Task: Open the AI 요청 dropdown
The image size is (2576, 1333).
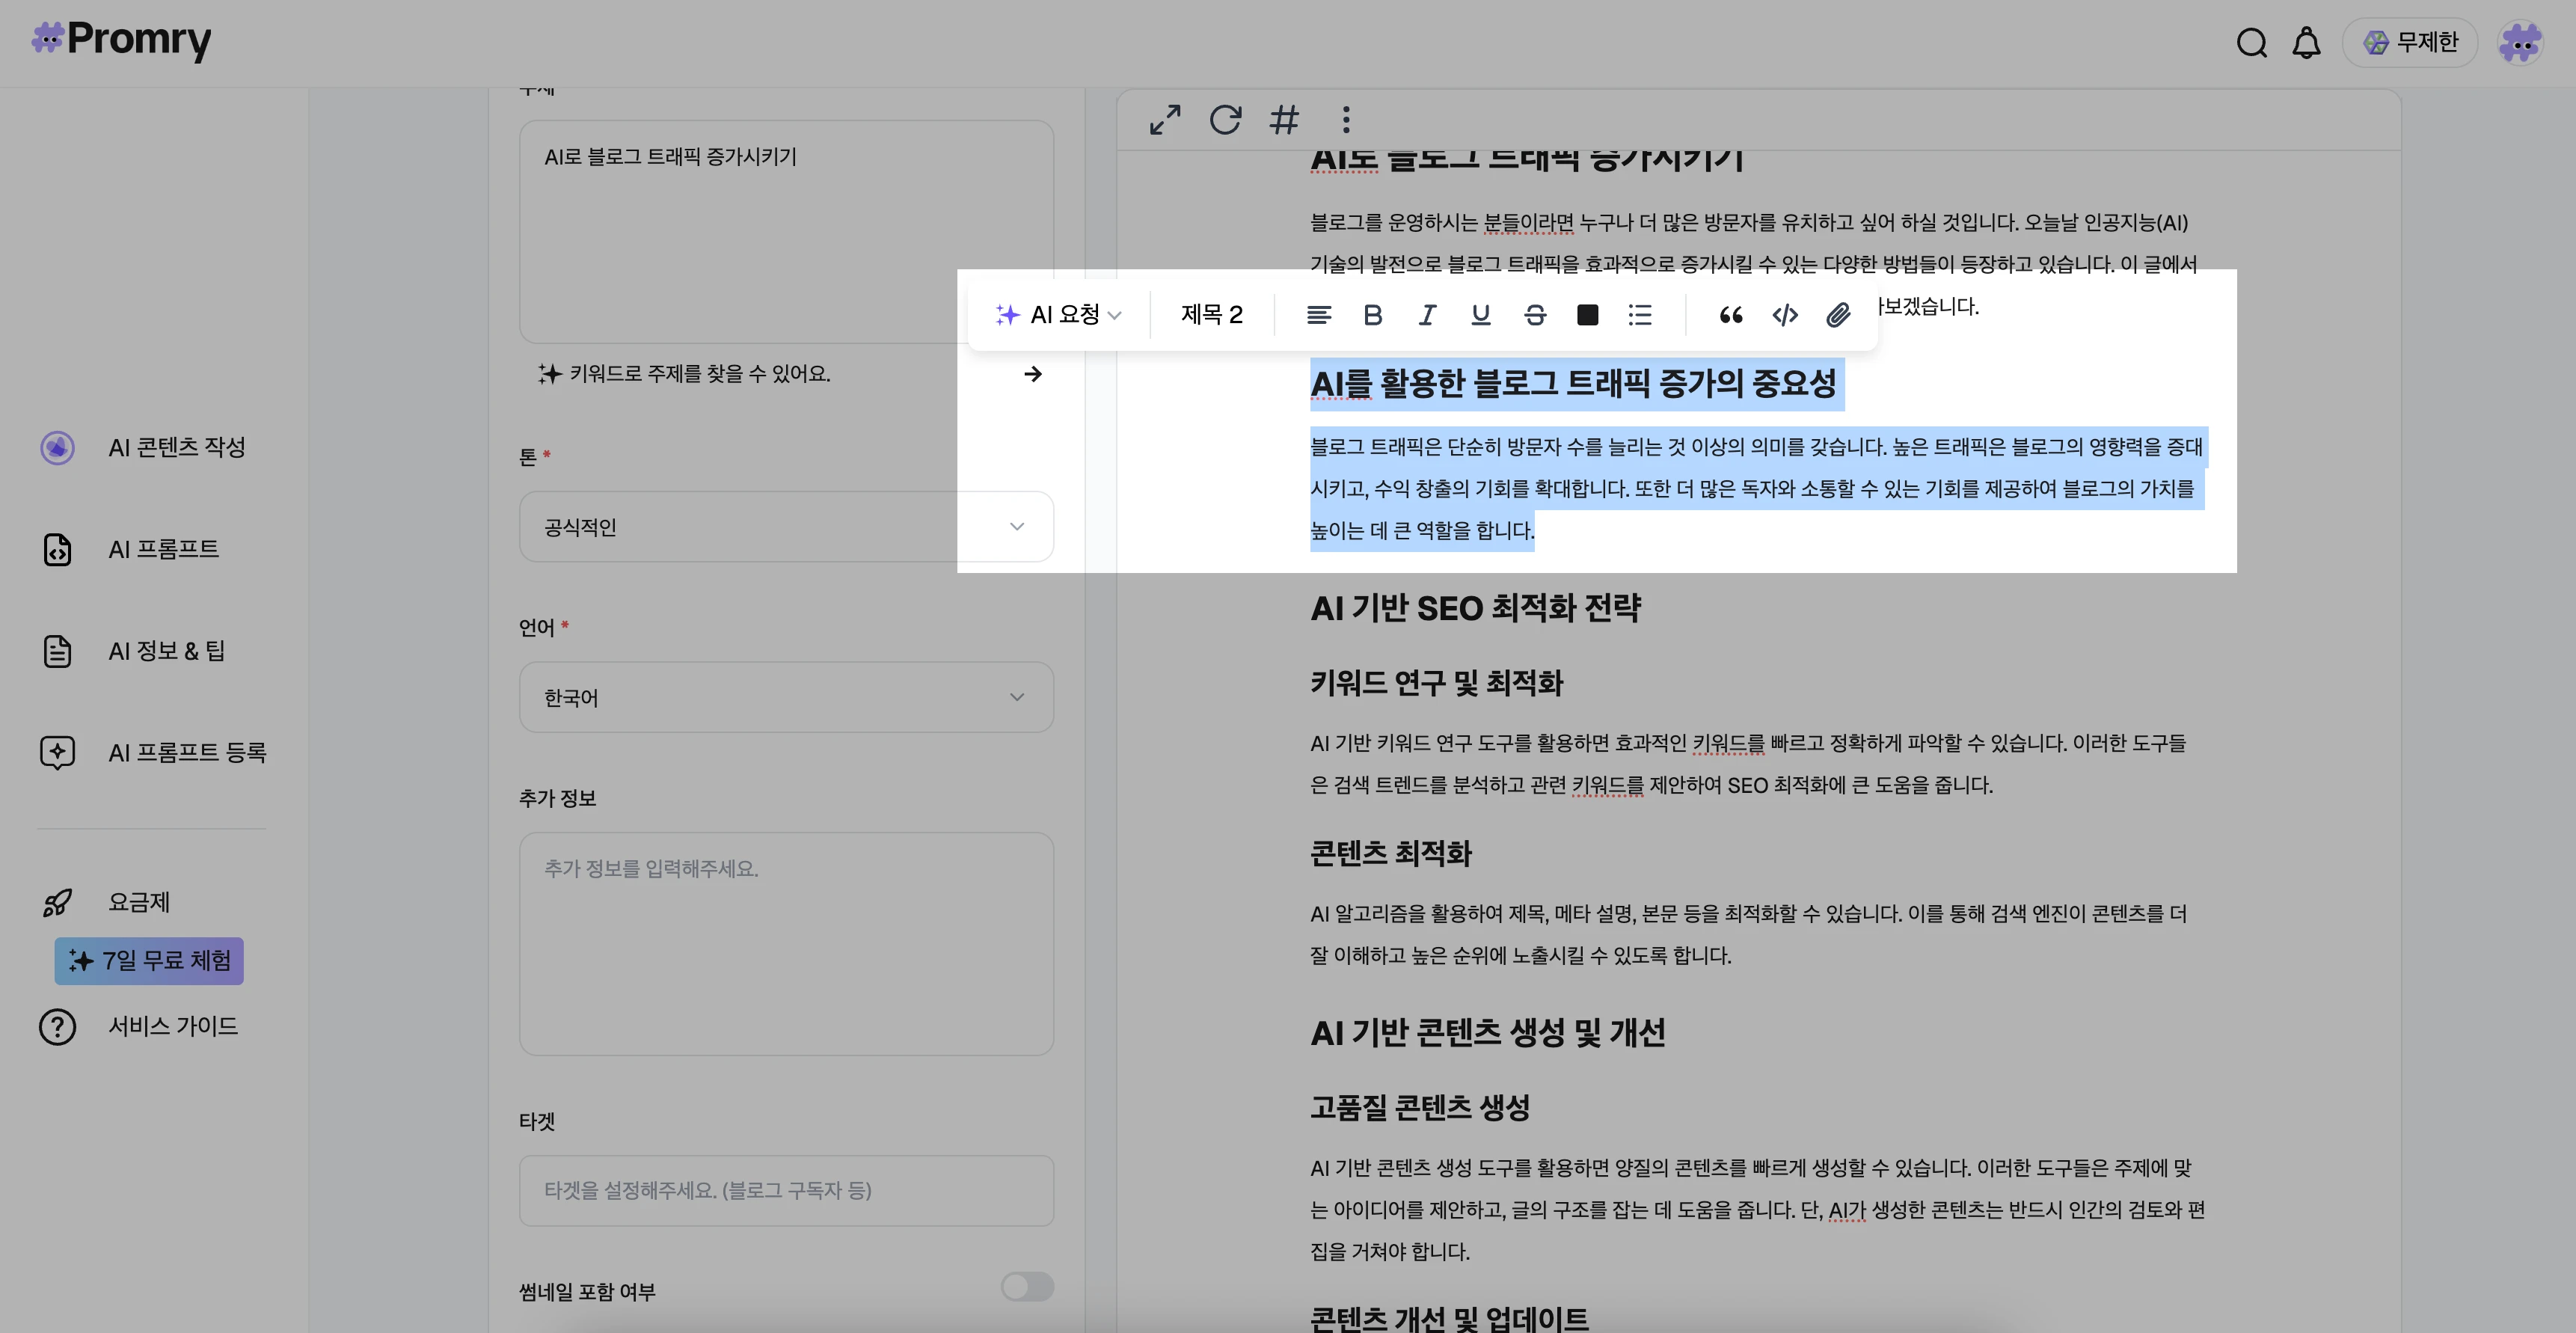Action: (1058, 315)
